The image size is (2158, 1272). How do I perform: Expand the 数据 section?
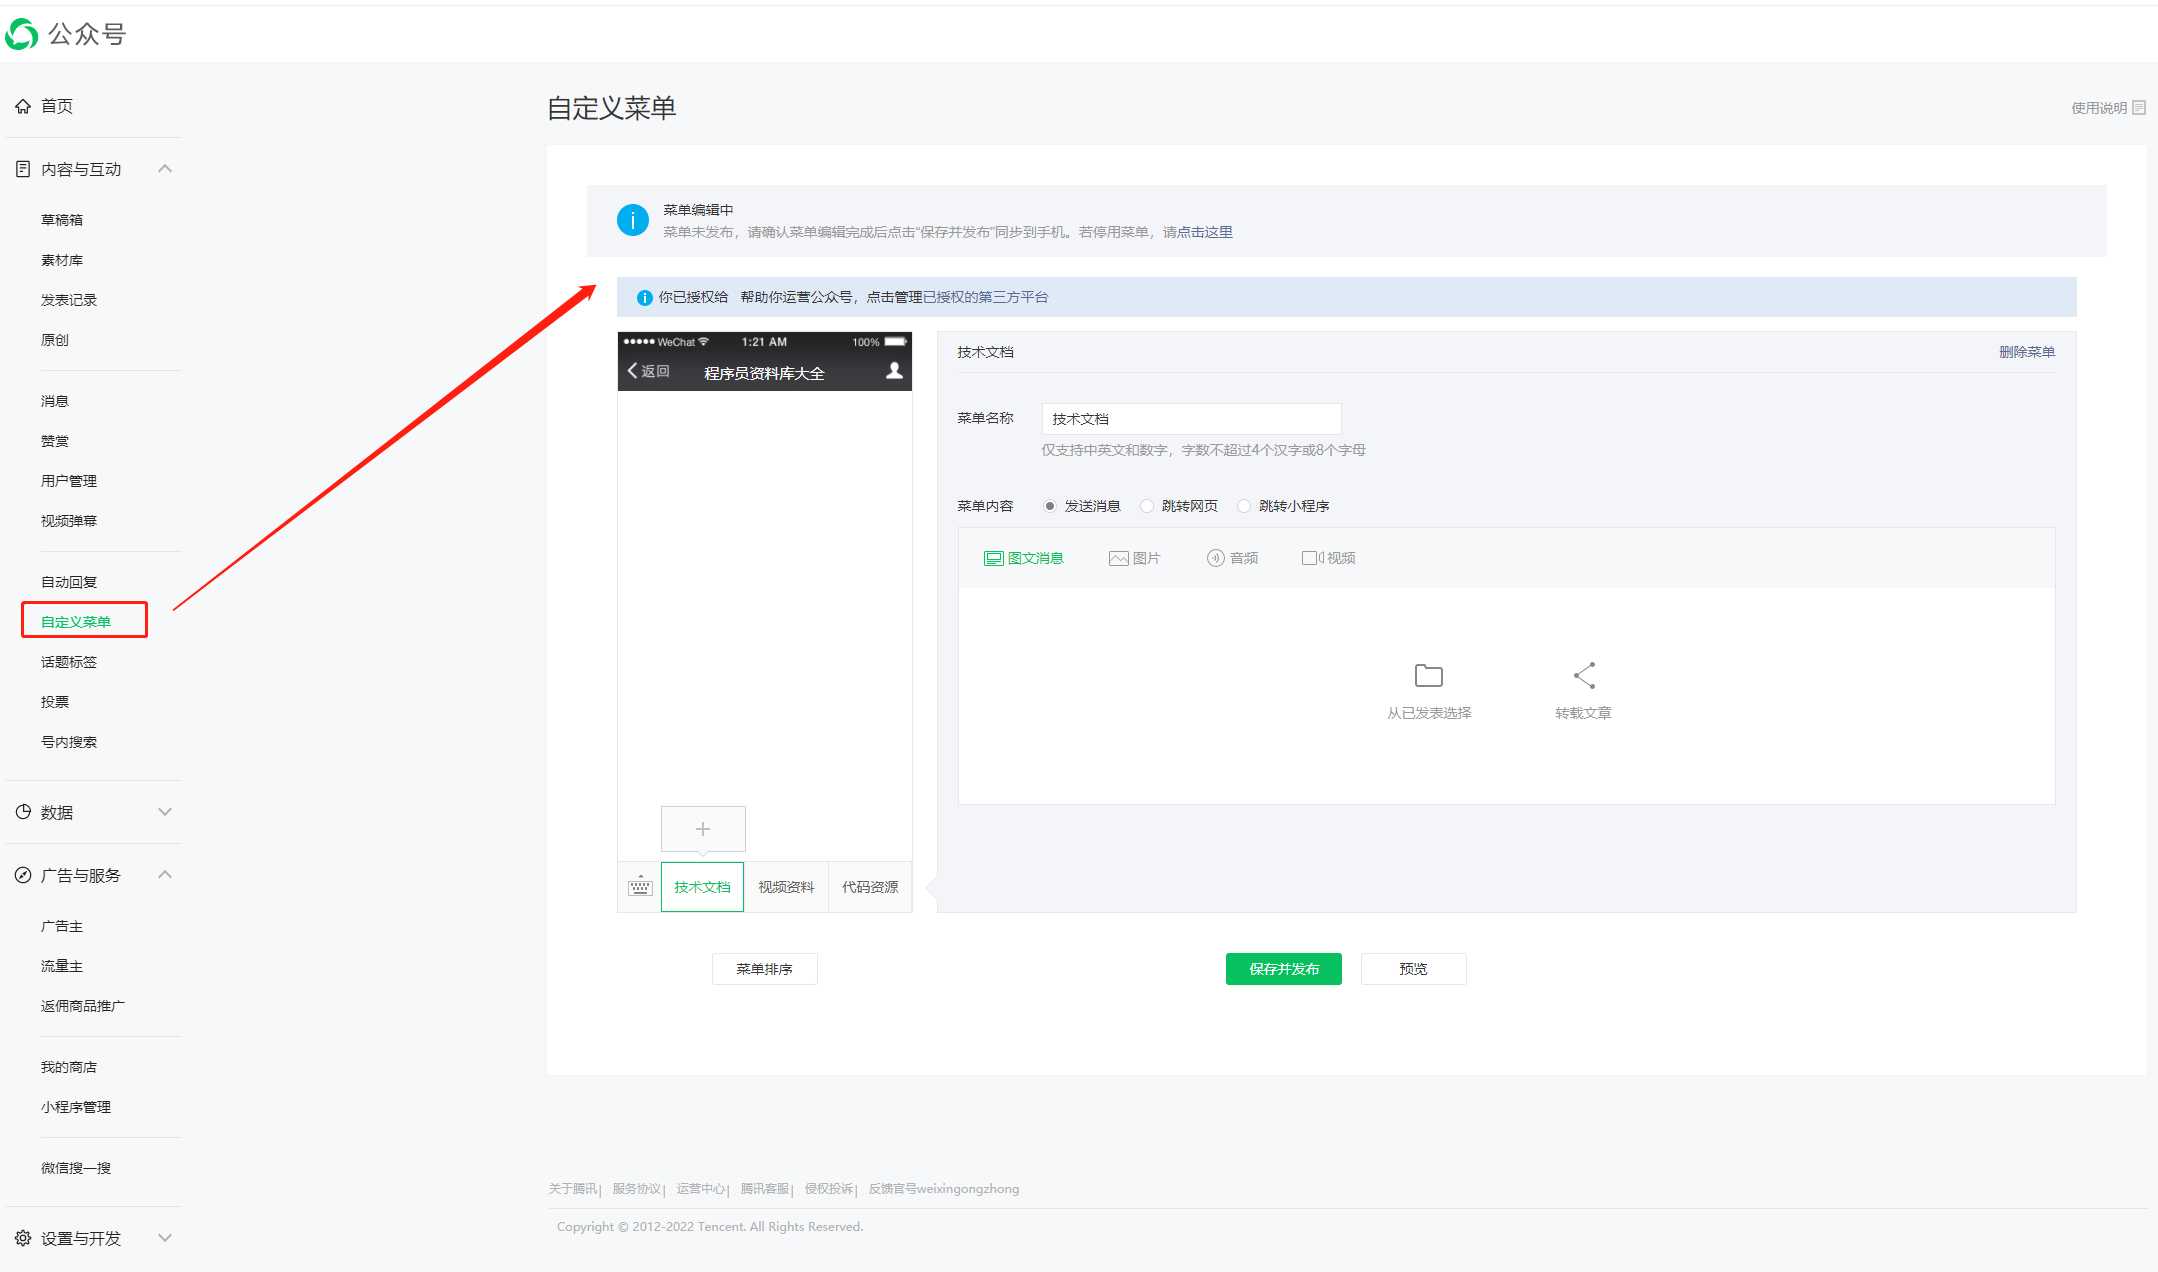(x=165, y=812)
